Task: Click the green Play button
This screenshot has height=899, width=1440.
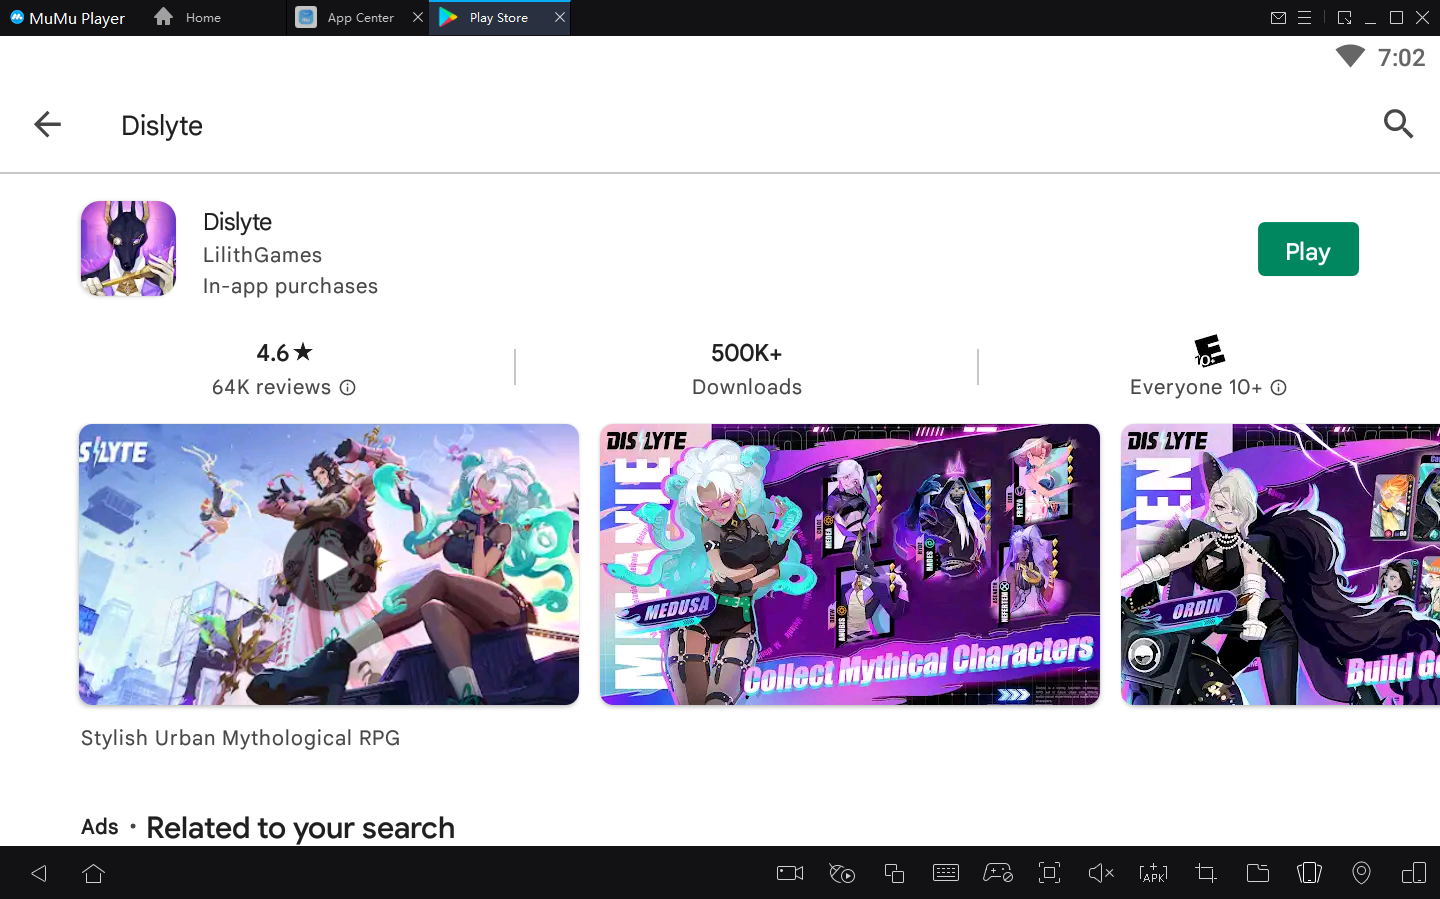Action: click(x=1308, y=249)
